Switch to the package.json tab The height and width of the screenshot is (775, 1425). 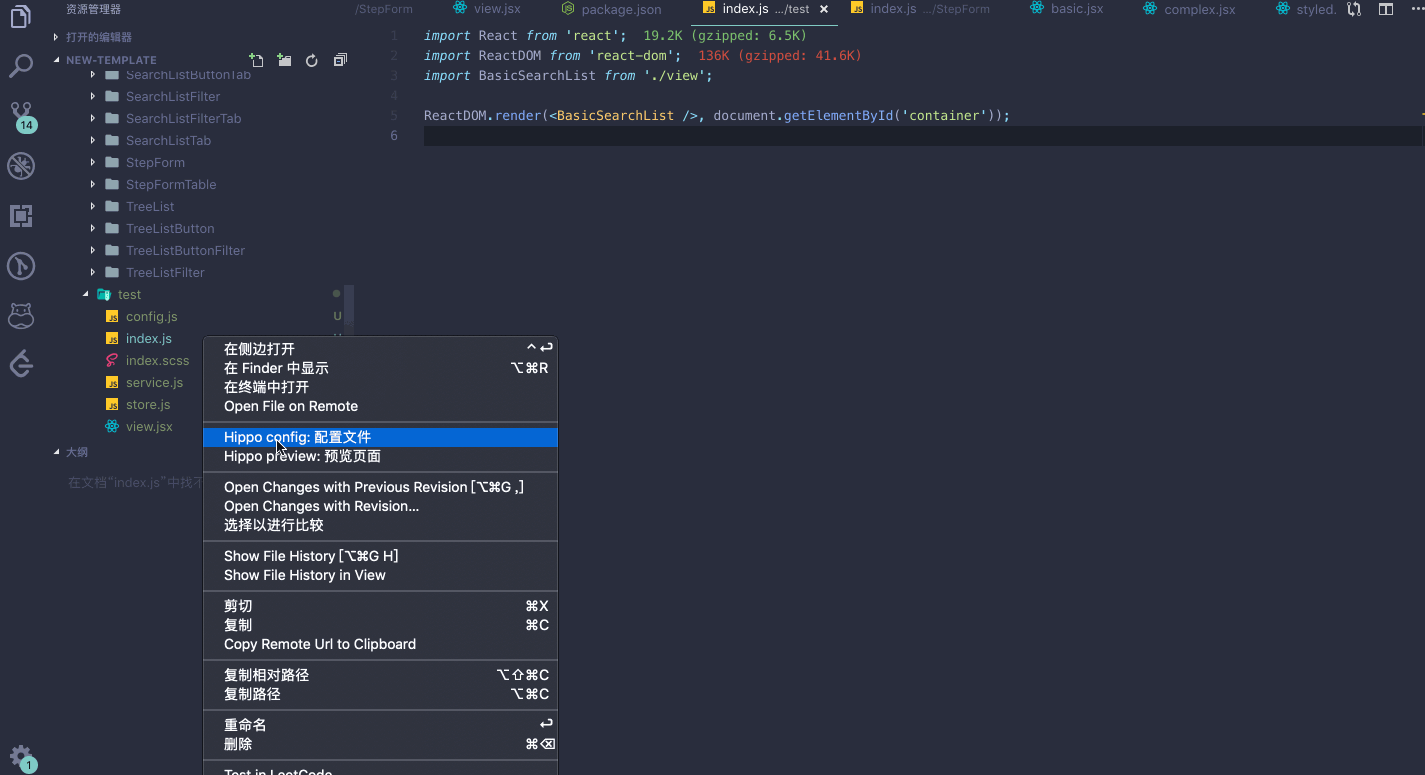[620, 9]
